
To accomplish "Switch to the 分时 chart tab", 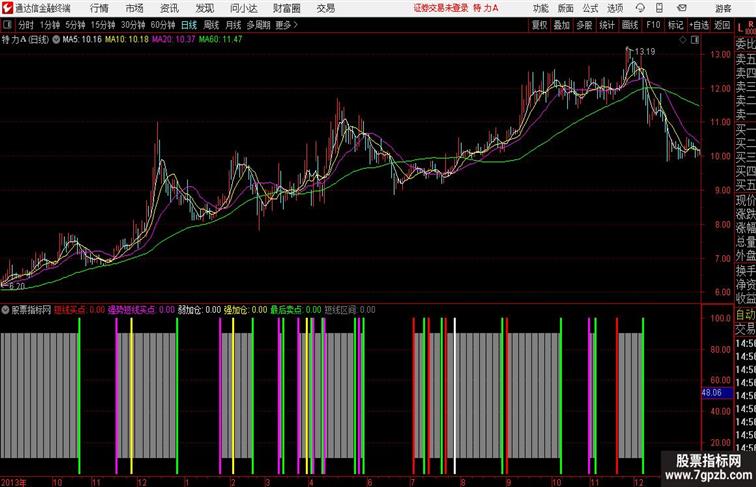I will point(26,25).
